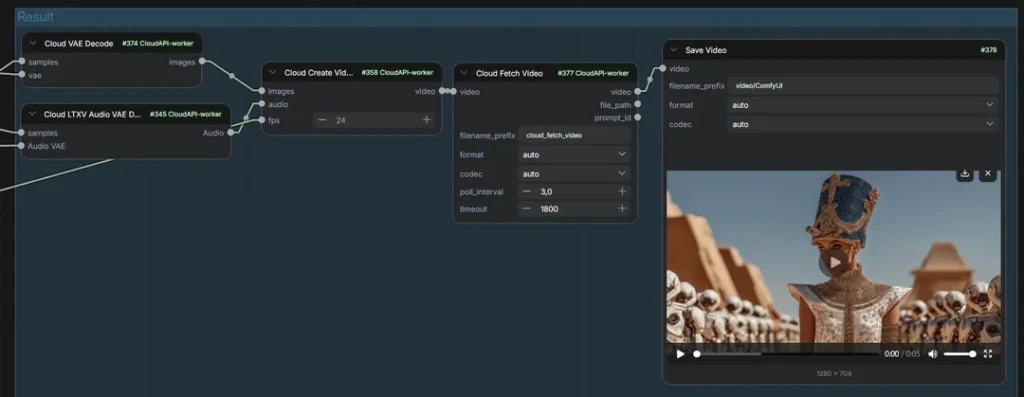This screenshot has width=1024, height=397.
Task: Play the video with the bottom play button
Action: (x=680, y=354)
